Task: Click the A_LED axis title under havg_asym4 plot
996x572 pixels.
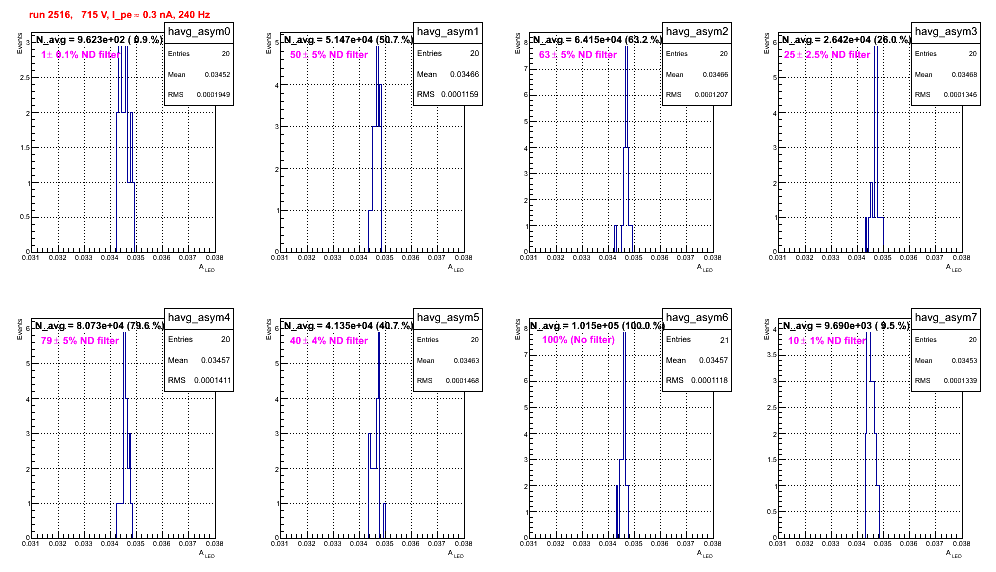Action: [x=207, y=554]
